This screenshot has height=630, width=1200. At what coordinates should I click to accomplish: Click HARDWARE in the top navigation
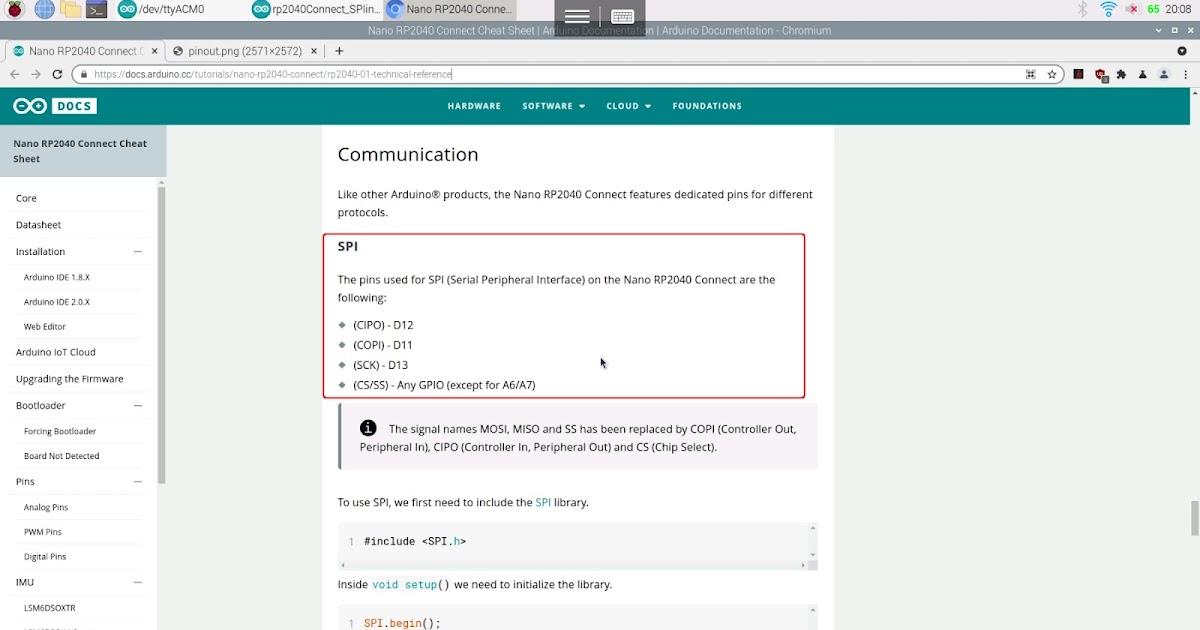(x=474, y=105)
